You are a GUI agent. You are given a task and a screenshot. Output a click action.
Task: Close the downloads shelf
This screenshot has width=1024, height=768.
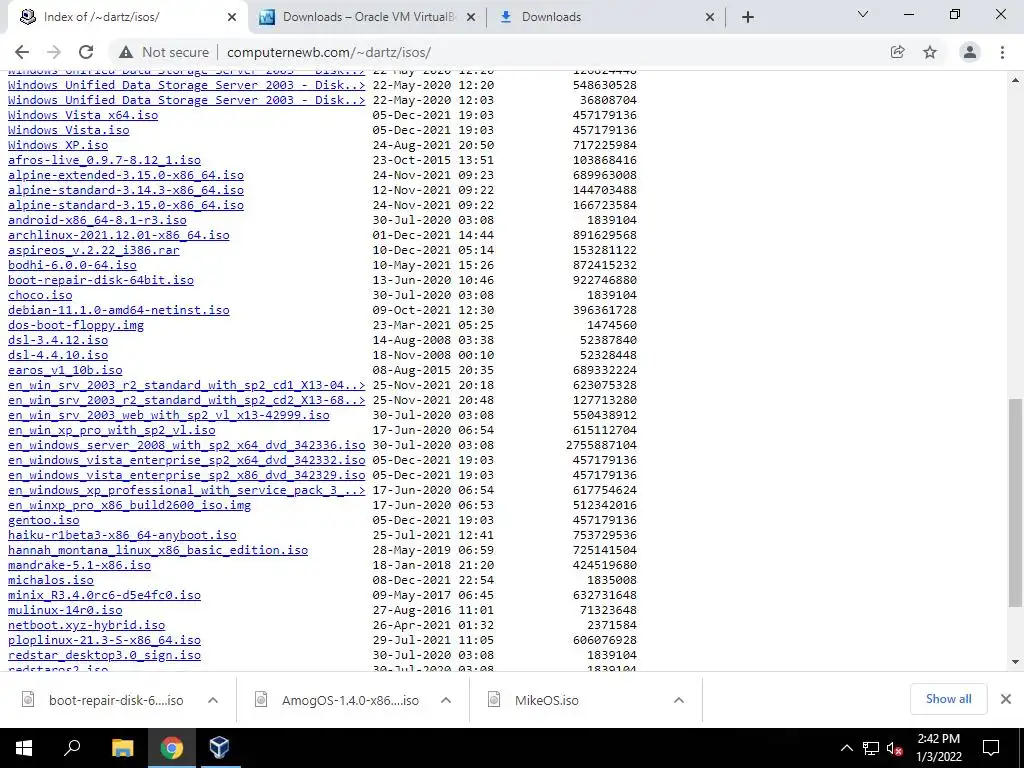coord(1006,699)
